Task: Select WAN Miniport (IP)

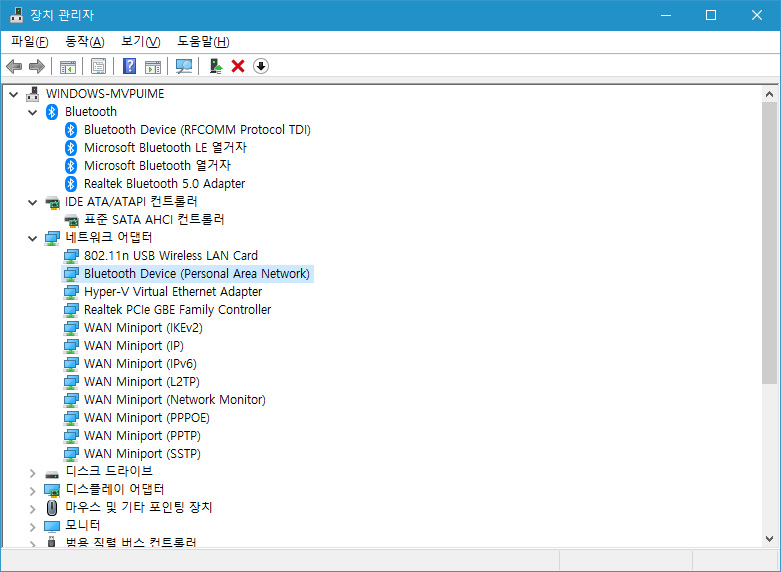Action: coord(134,345)
